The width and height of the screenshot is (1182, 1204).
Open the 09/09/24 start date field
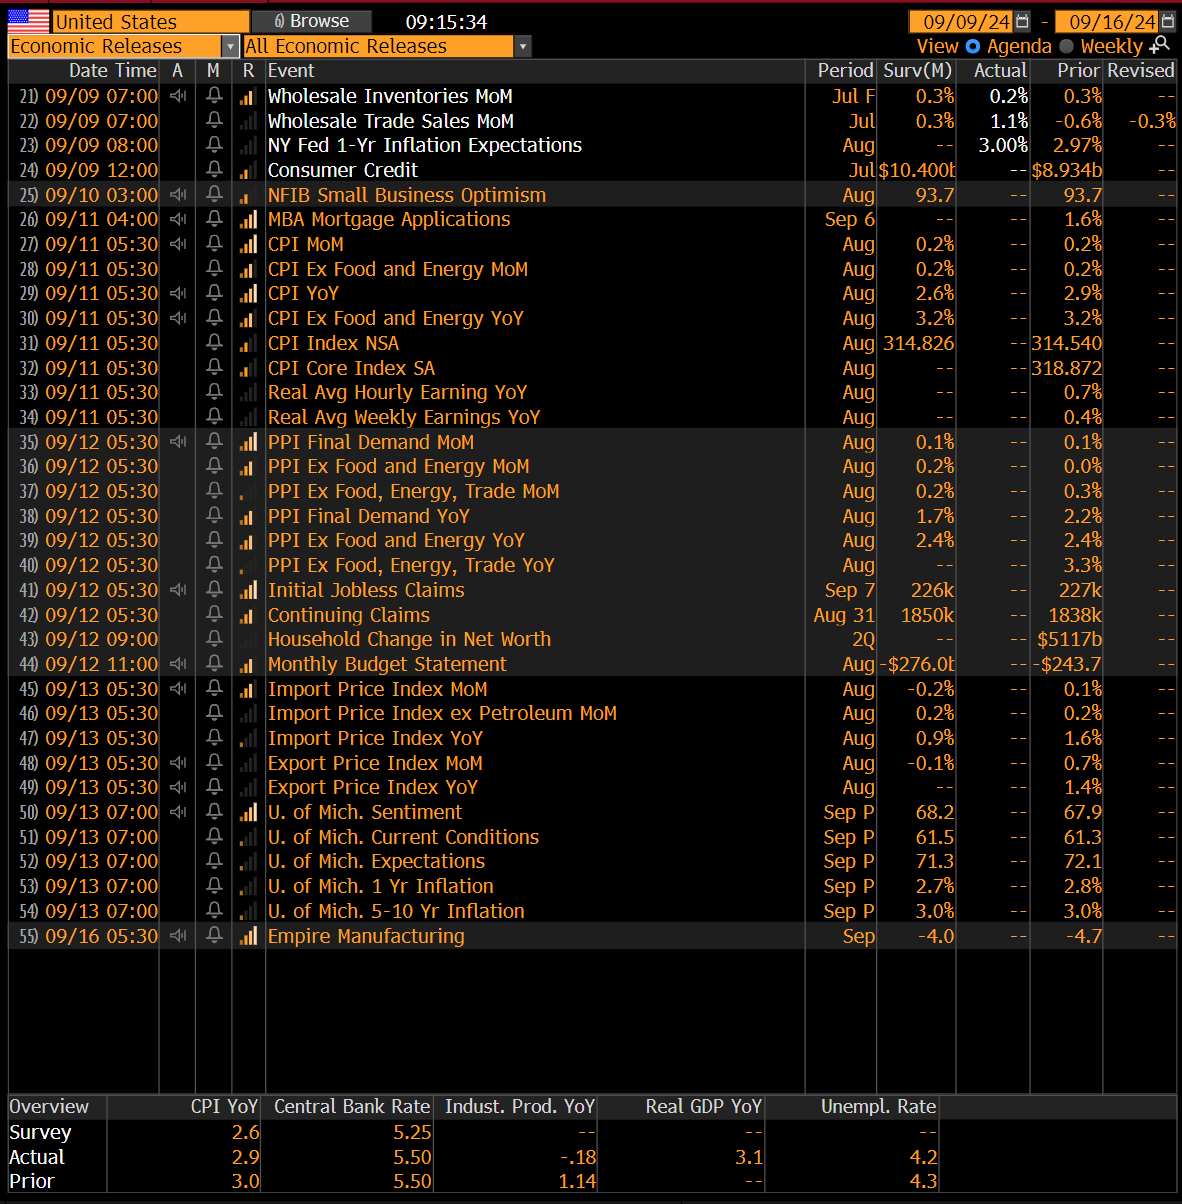tap(960, 20)
